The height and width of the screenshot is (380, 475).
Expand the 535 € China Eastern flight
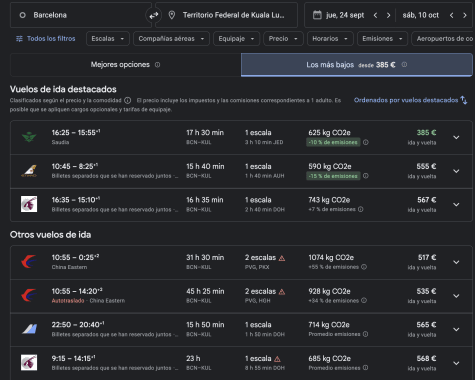(x=456, y=296)
